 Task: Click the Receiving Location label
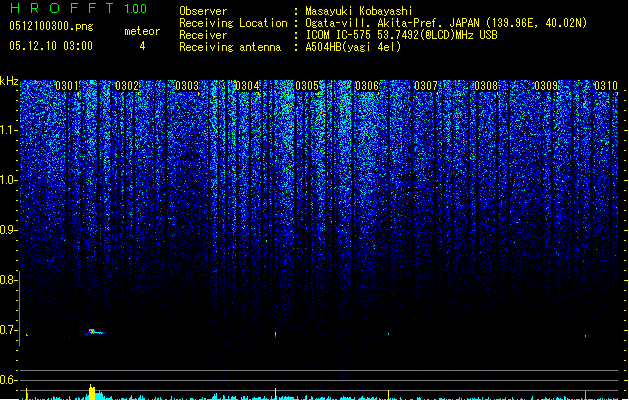point(233,23)
